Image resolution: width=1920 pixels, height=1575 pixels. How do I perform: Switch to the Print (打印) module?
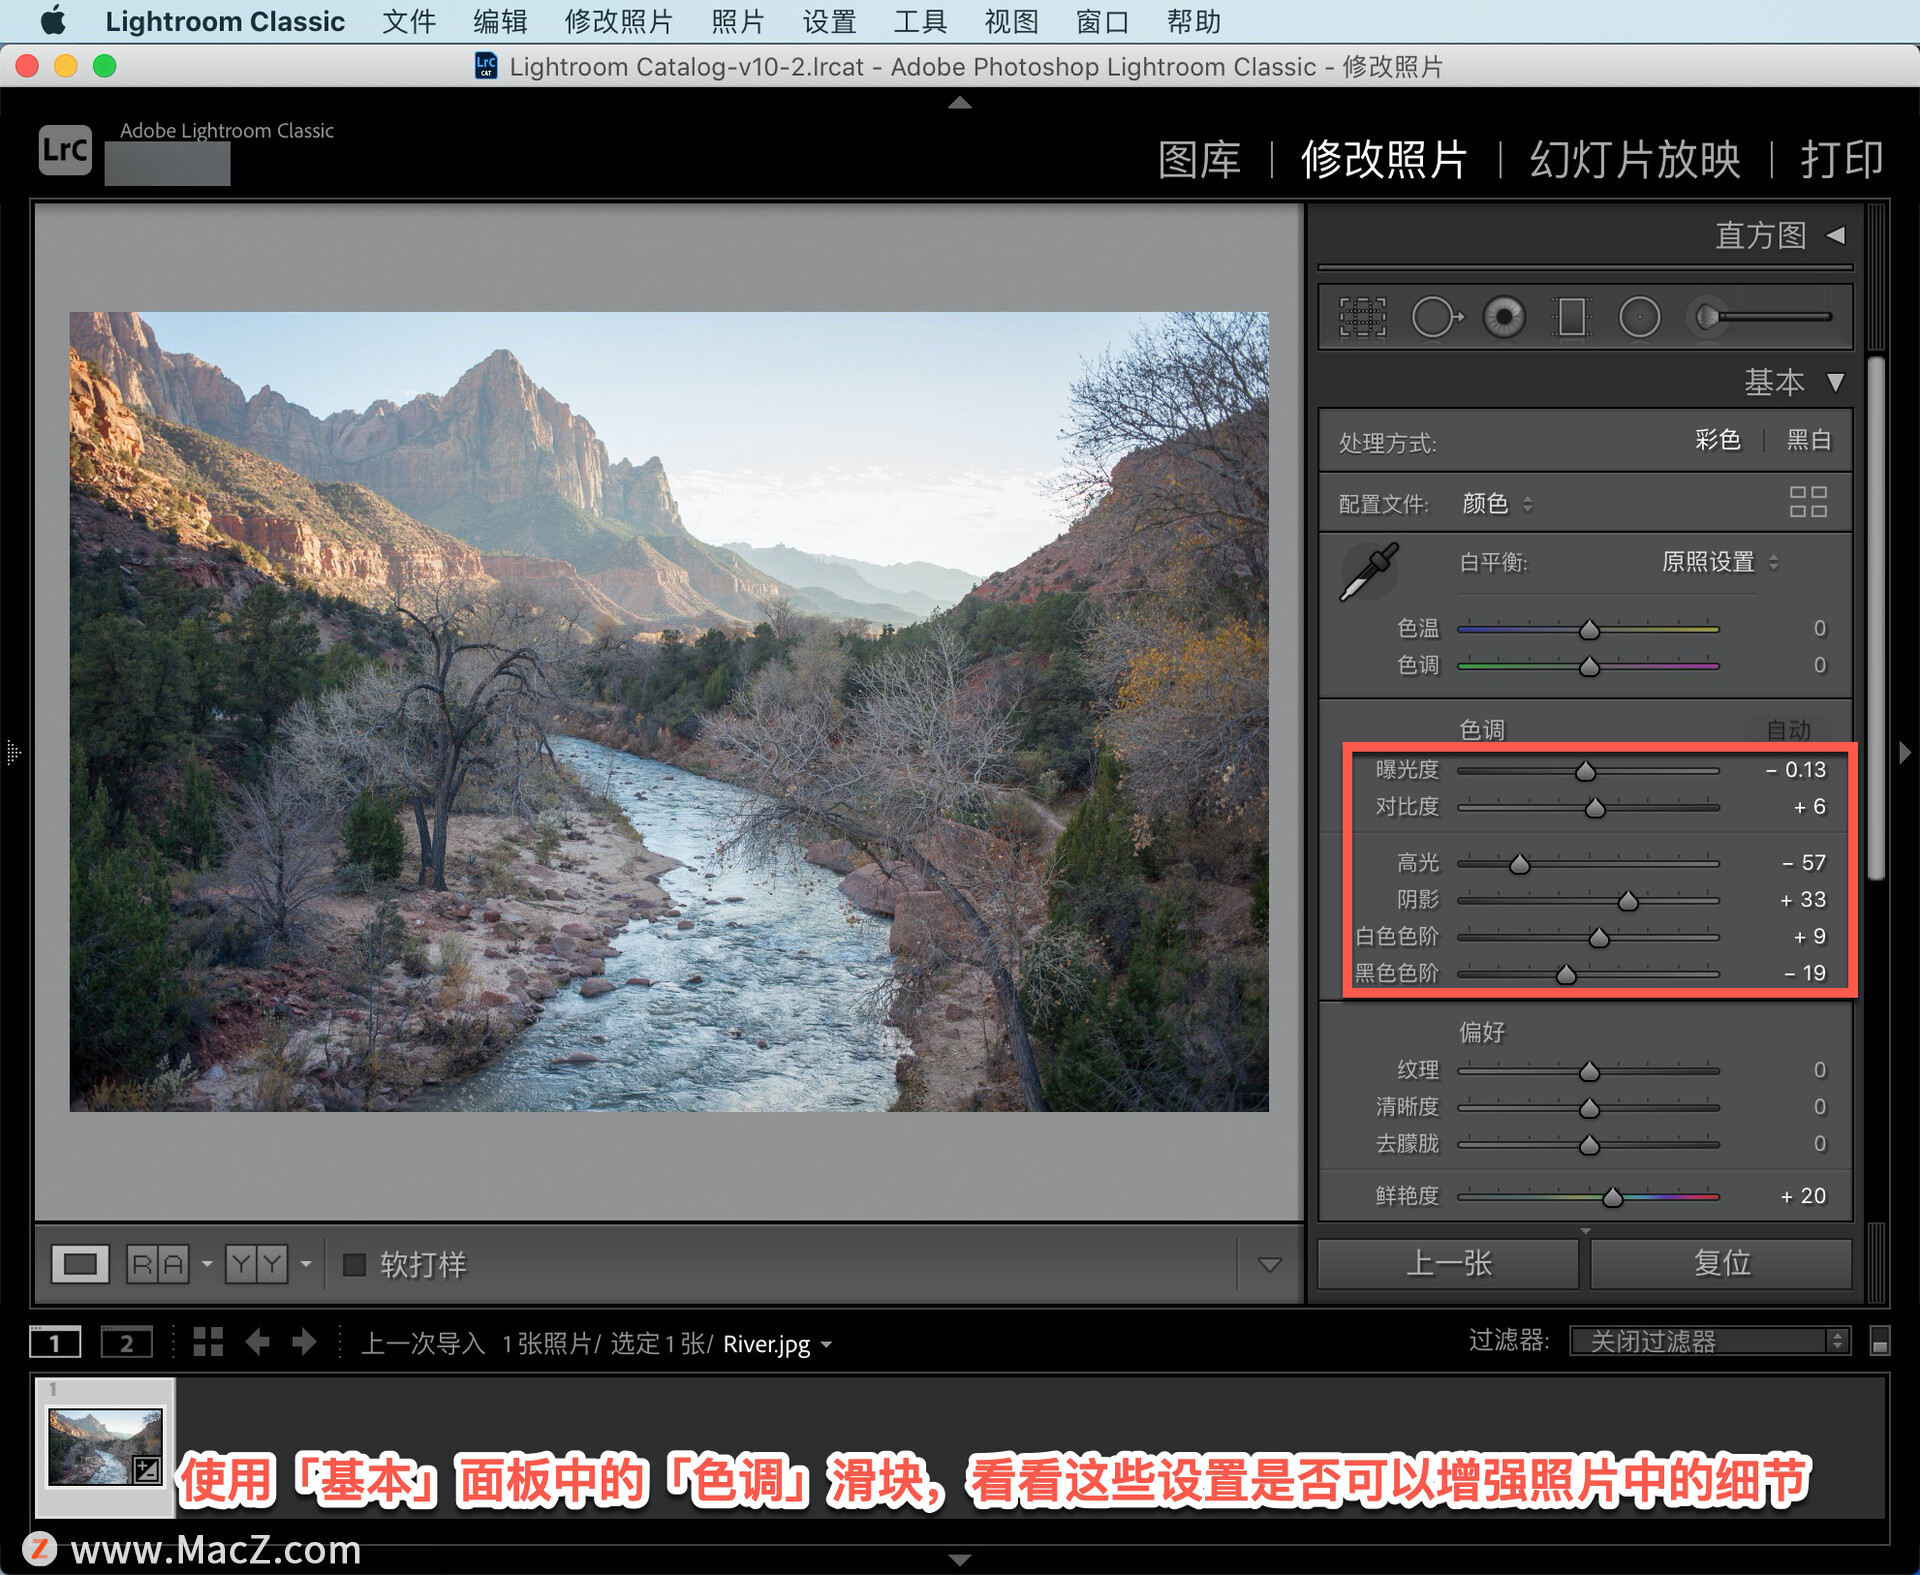coord(1842,159)
